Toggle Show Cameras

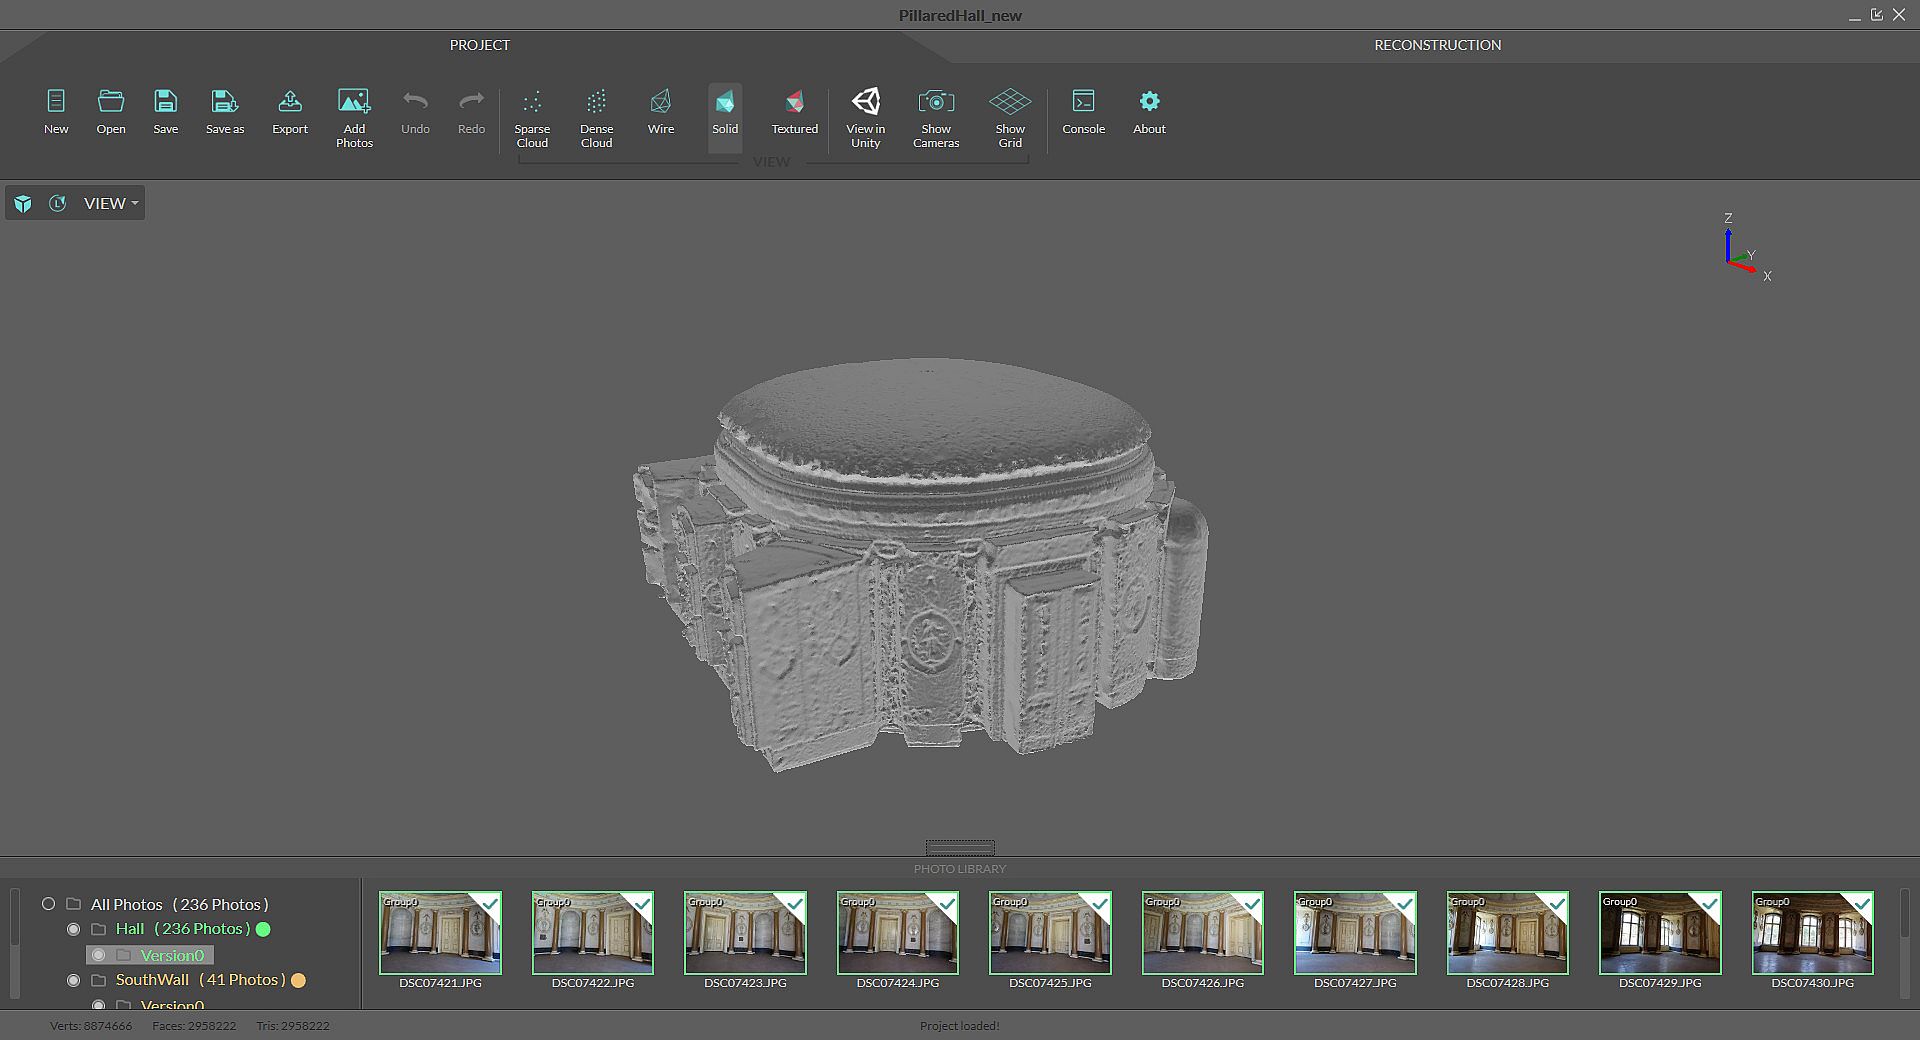935,103
